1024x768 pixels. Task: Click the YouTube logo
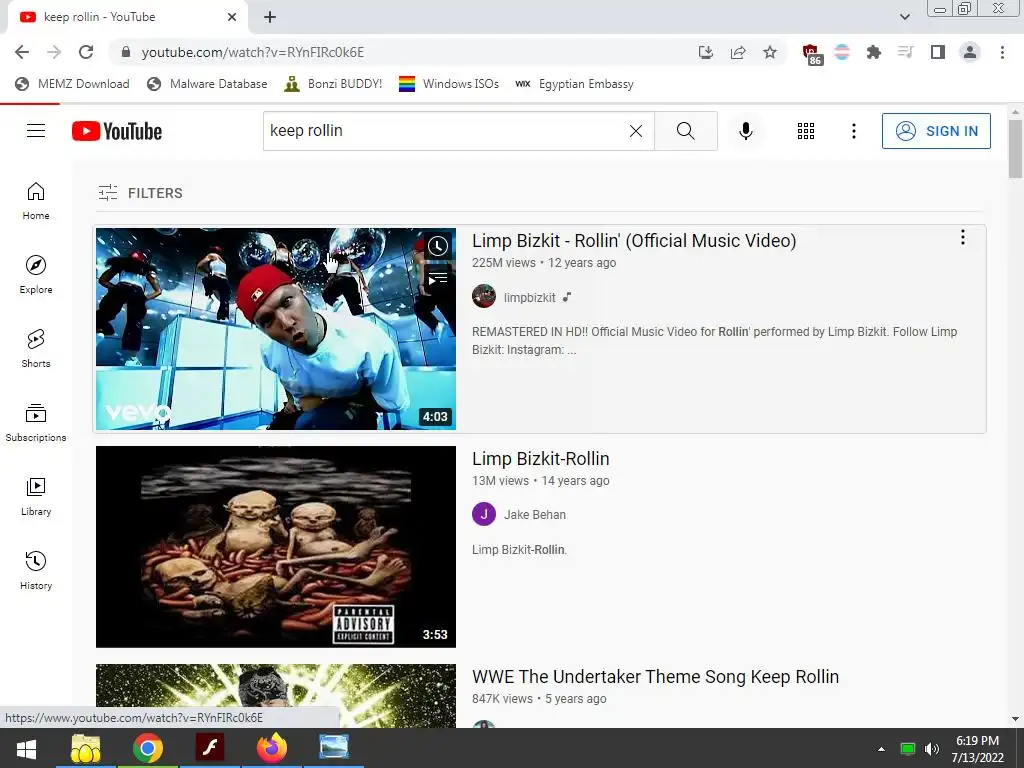click(x=117, y=131)
